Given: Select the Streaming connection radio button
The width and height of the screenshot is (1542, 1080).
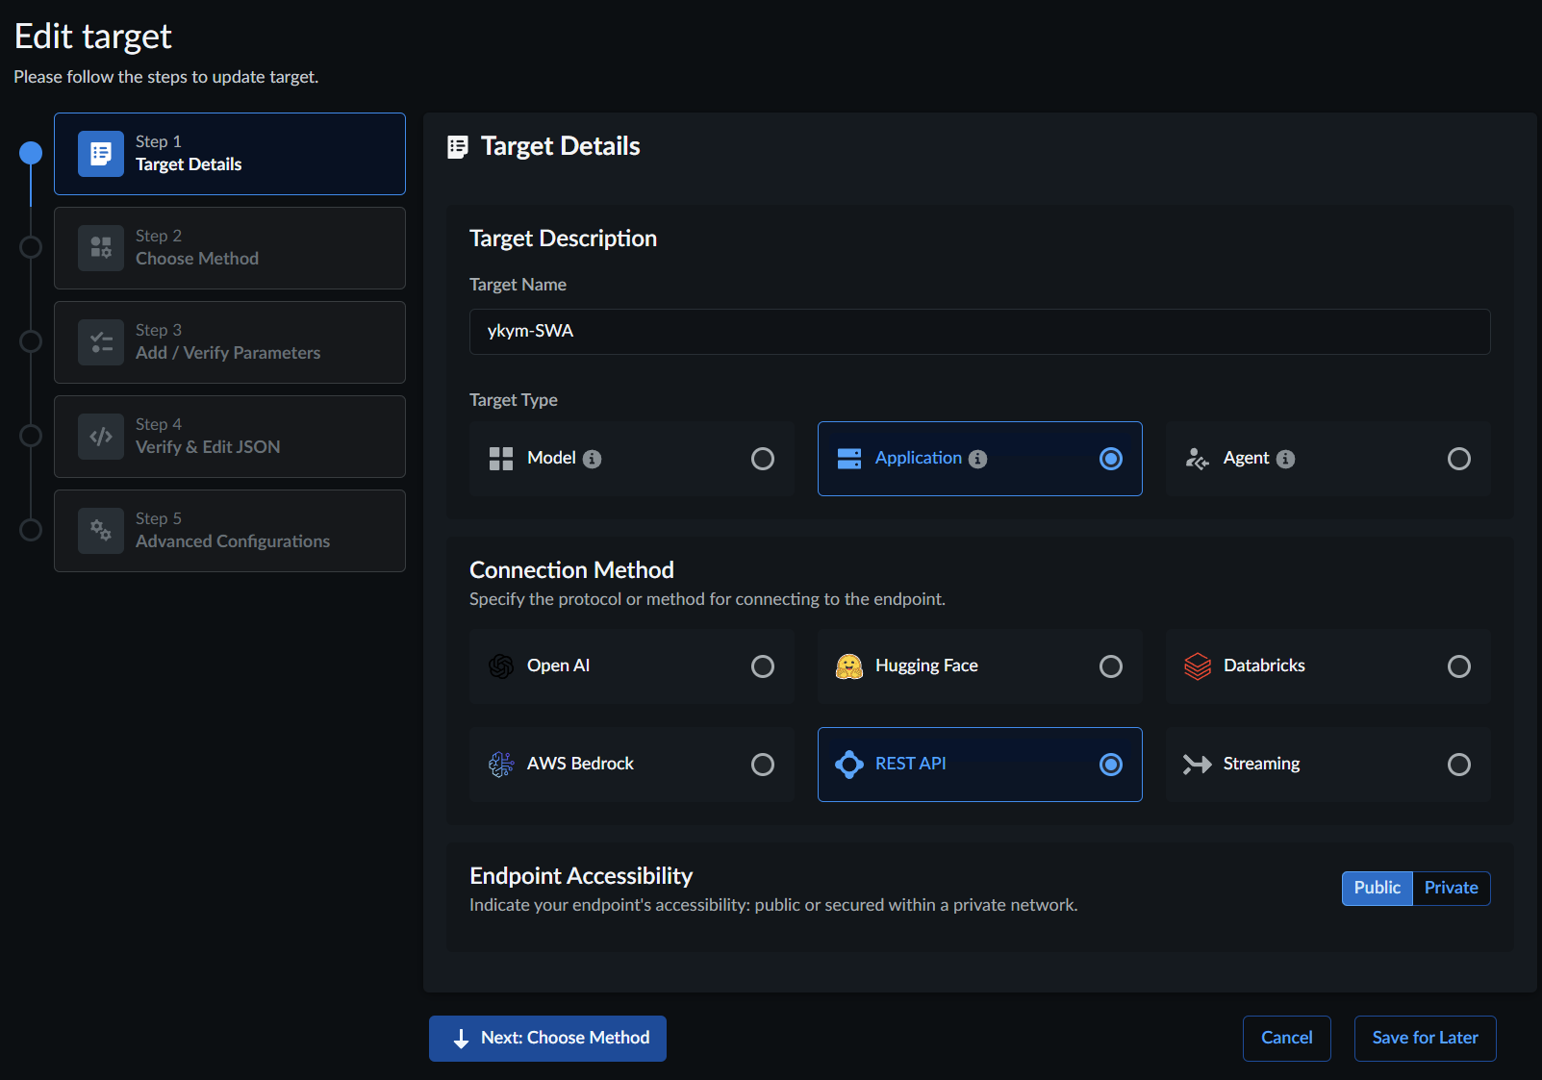Looking at the screenshot, I should 1458,765.
